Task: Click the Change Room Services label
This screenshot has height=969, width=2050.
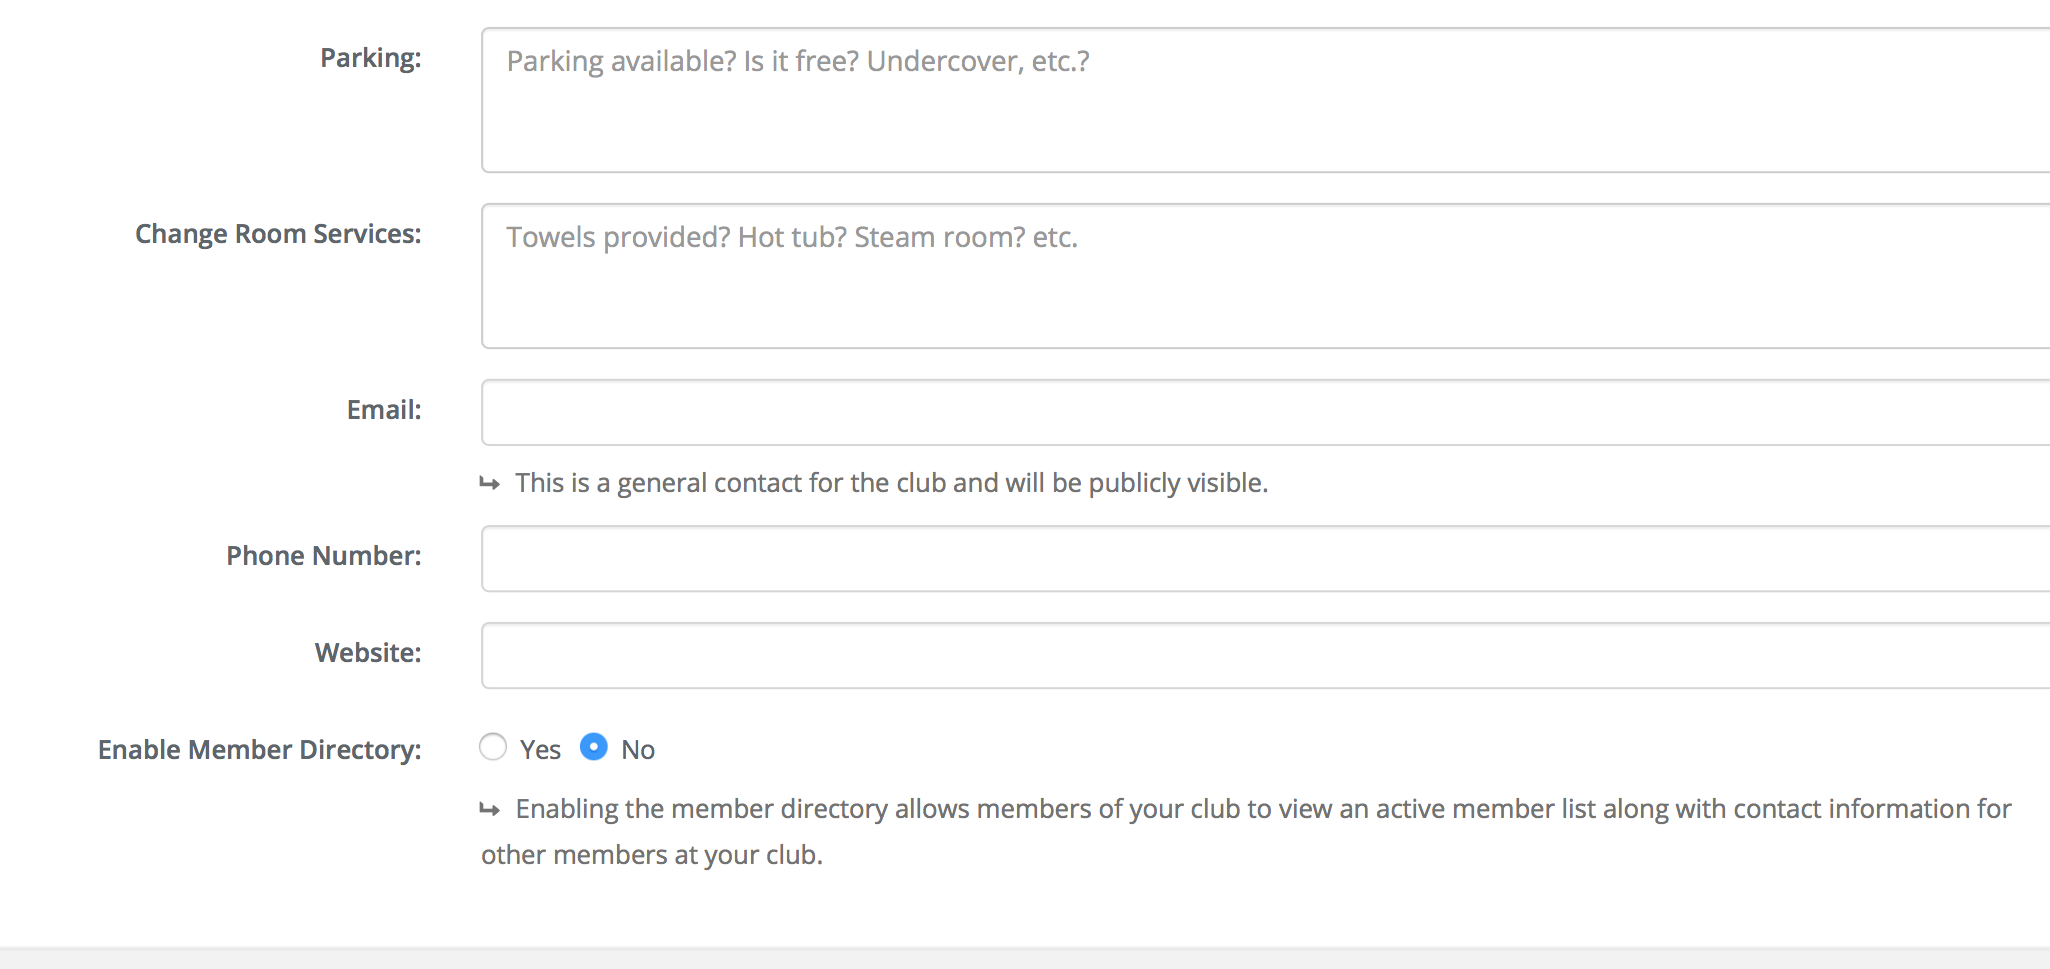Action: (279, 234)
